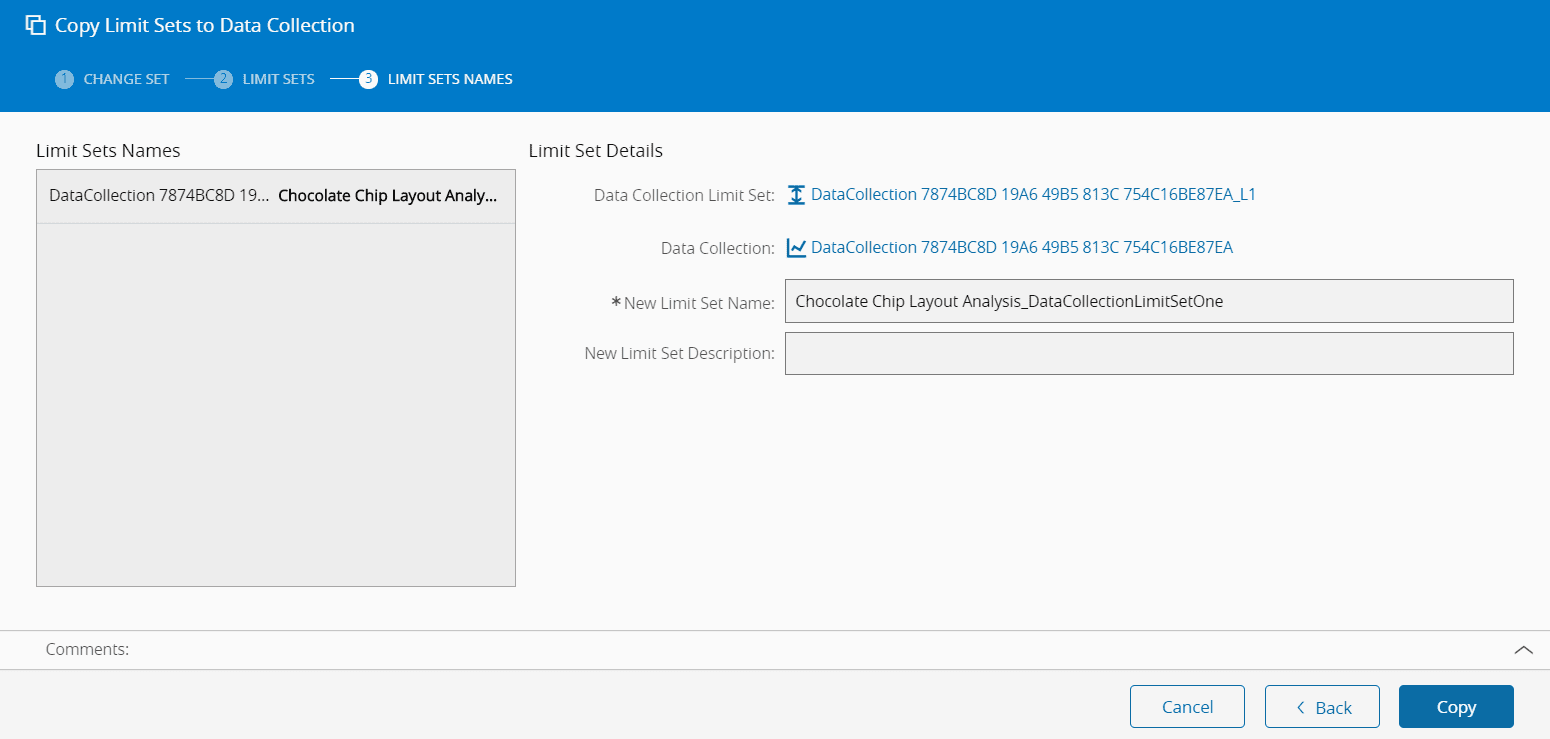Click the chart icon beside the Data Collection link
This screenshot has height=739, width=1550.
(796, 248)
